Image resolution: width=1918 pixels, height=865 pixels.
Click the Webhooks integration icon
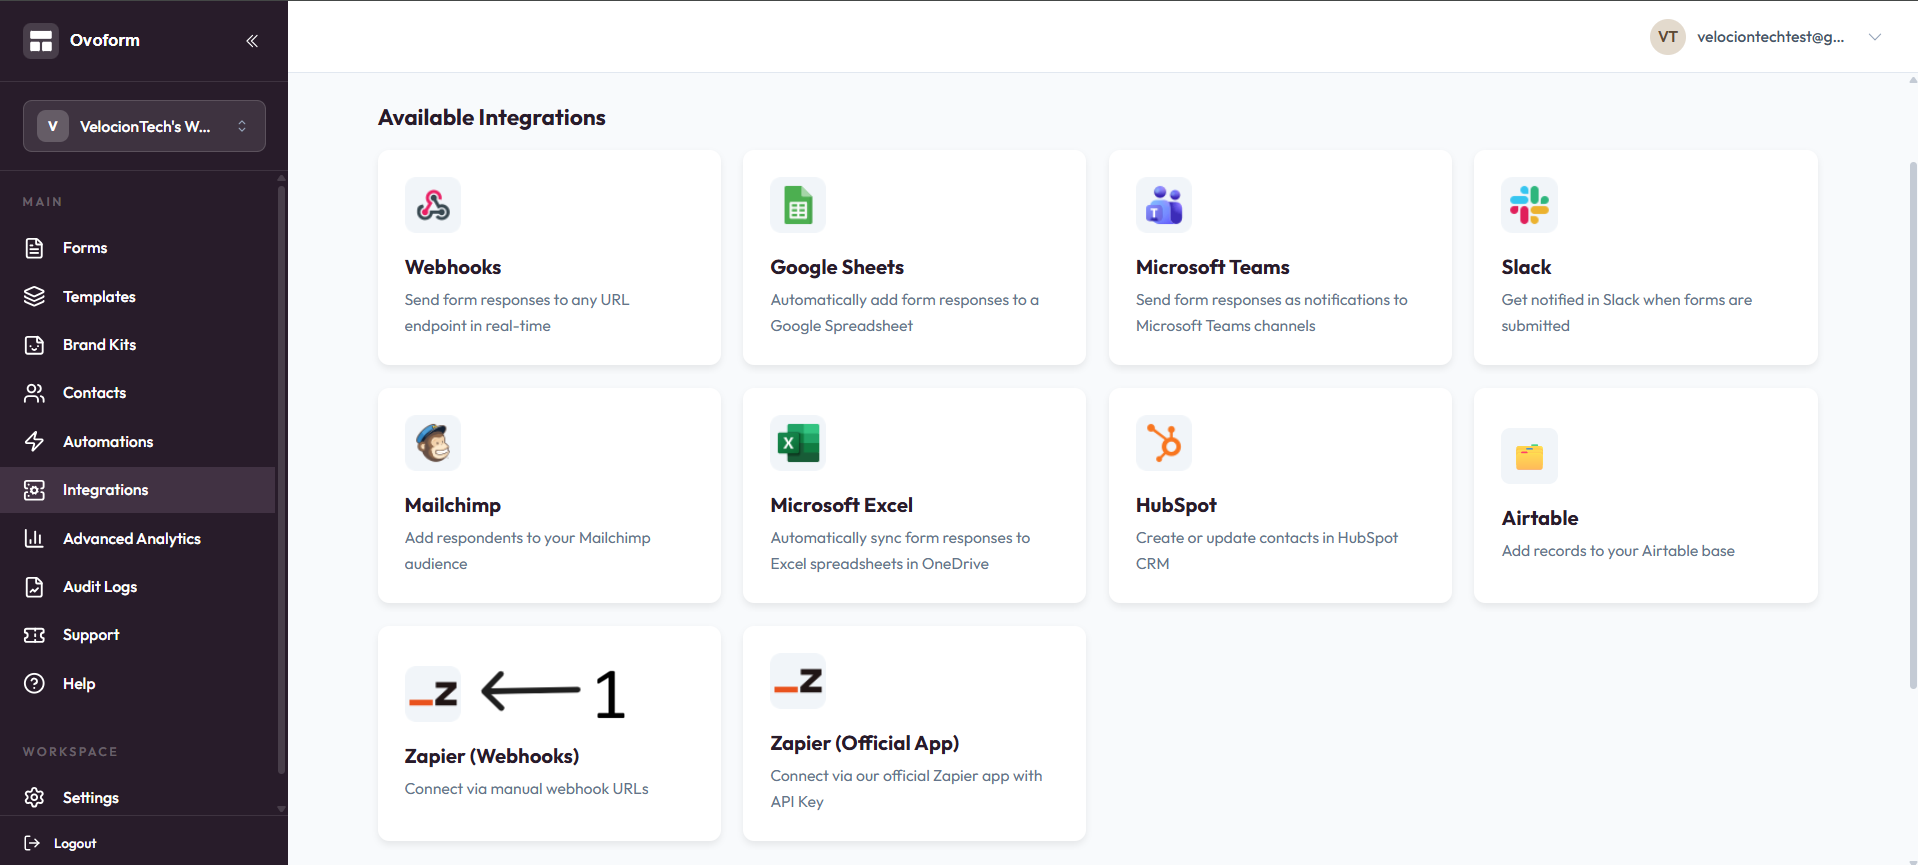click(x=433, y=205)
